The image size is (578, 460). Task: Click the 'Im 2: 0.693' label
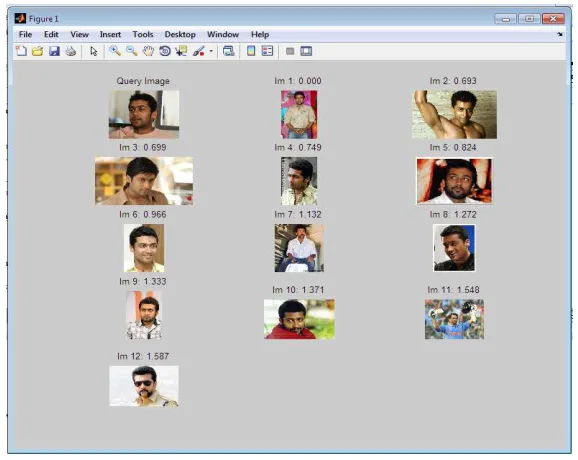(x=453, y=81)
